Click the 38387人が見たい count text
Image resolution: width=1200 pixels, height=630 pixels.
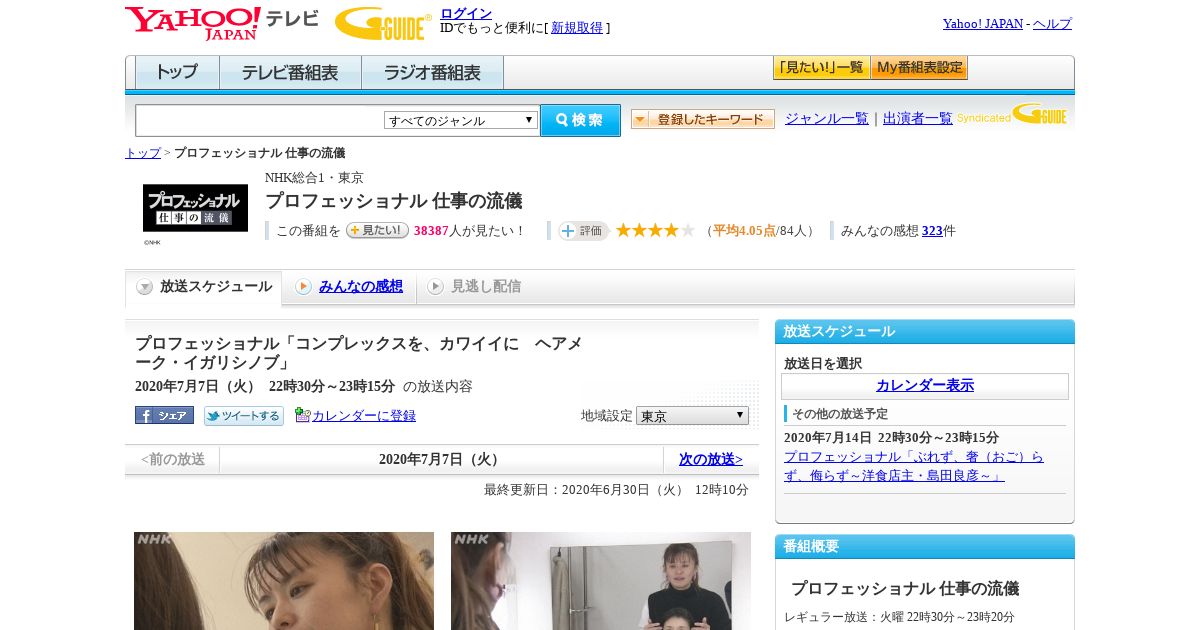point(469,231)
